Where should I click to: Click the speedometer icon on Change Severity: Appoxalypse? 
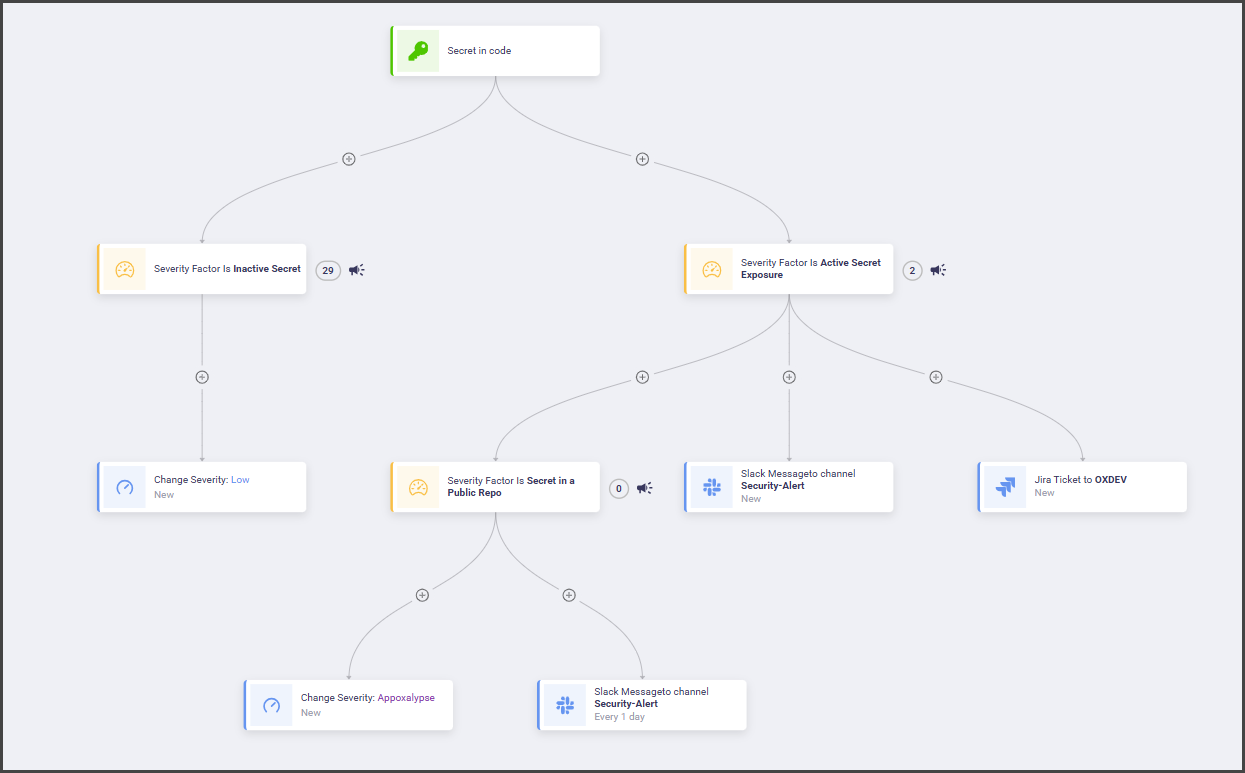pyautogui.click(x=271, y=705)
